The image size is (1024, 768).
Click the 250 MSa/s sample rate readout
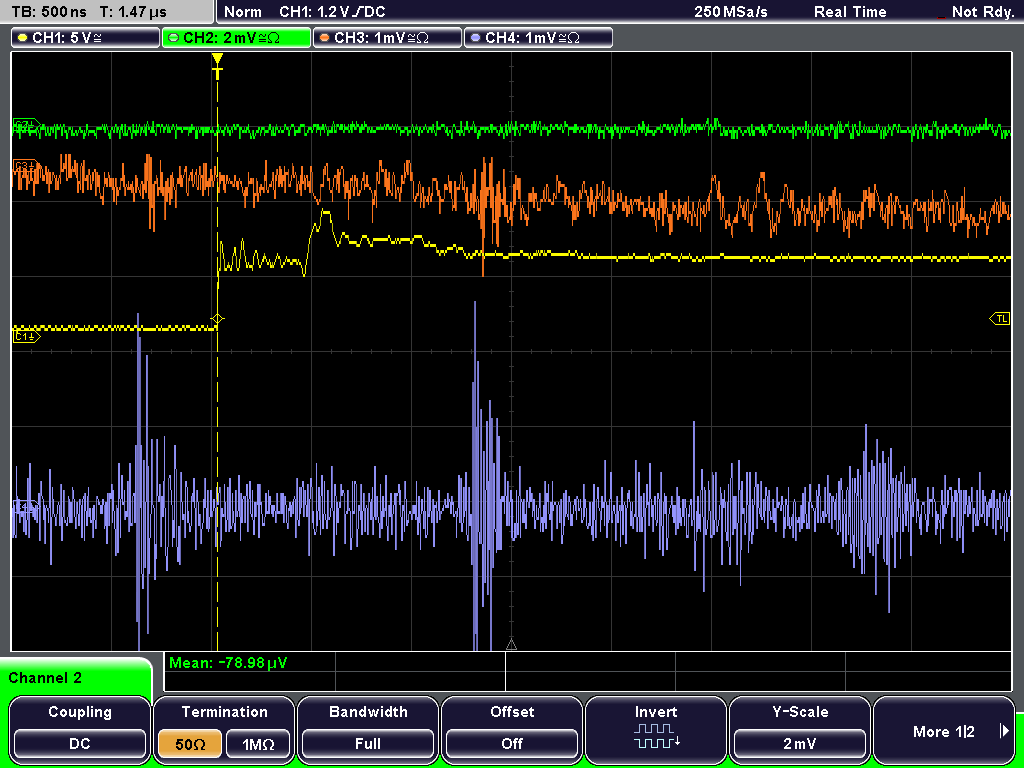731,12
